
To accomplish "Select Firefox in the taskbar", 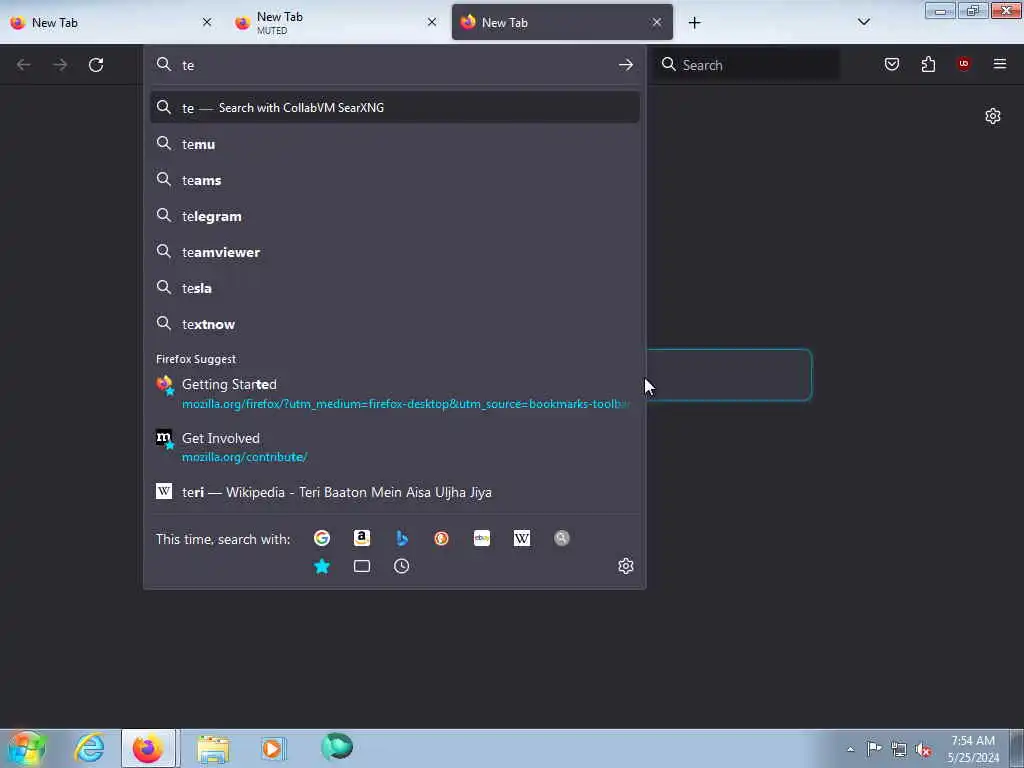I will click(x=148, y=748).
